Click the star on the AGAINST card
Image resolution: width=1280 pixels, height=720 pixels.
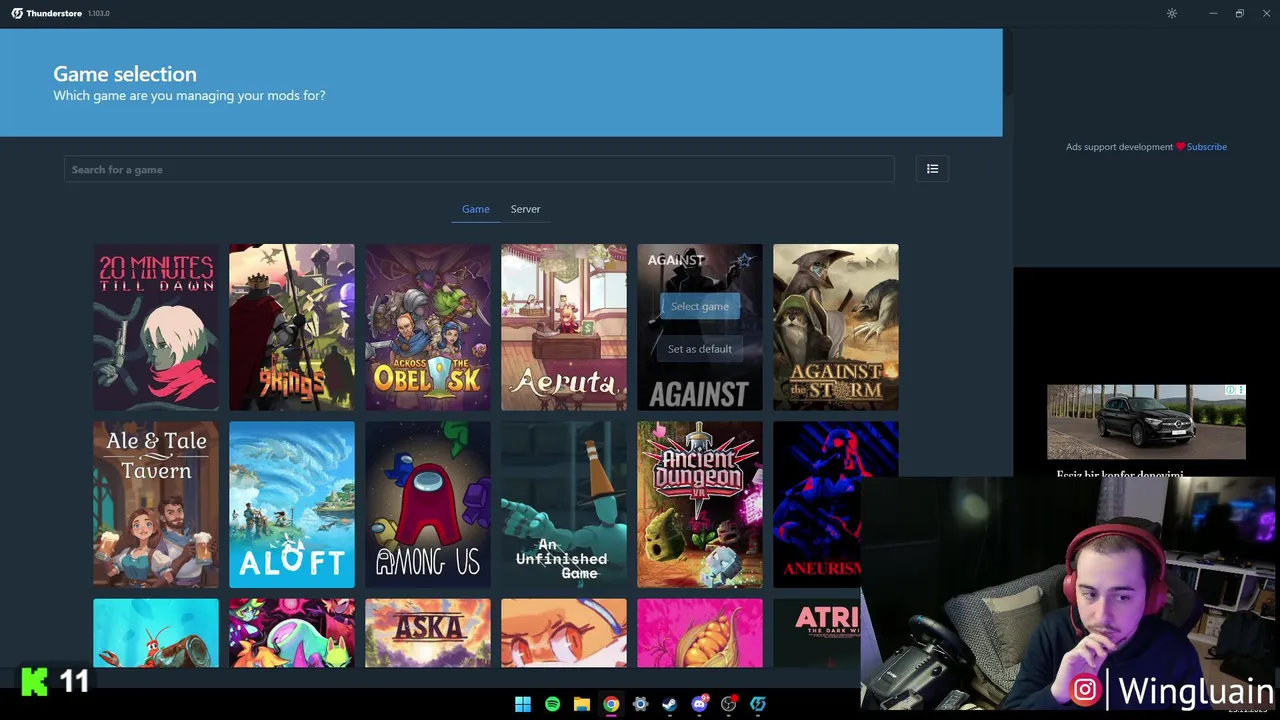tap(744, 261)
